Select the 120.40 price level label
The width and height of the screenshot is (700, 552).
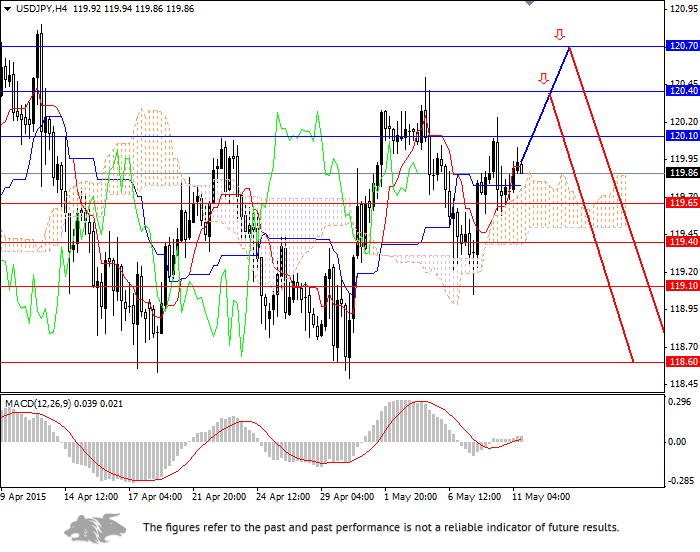683,91
